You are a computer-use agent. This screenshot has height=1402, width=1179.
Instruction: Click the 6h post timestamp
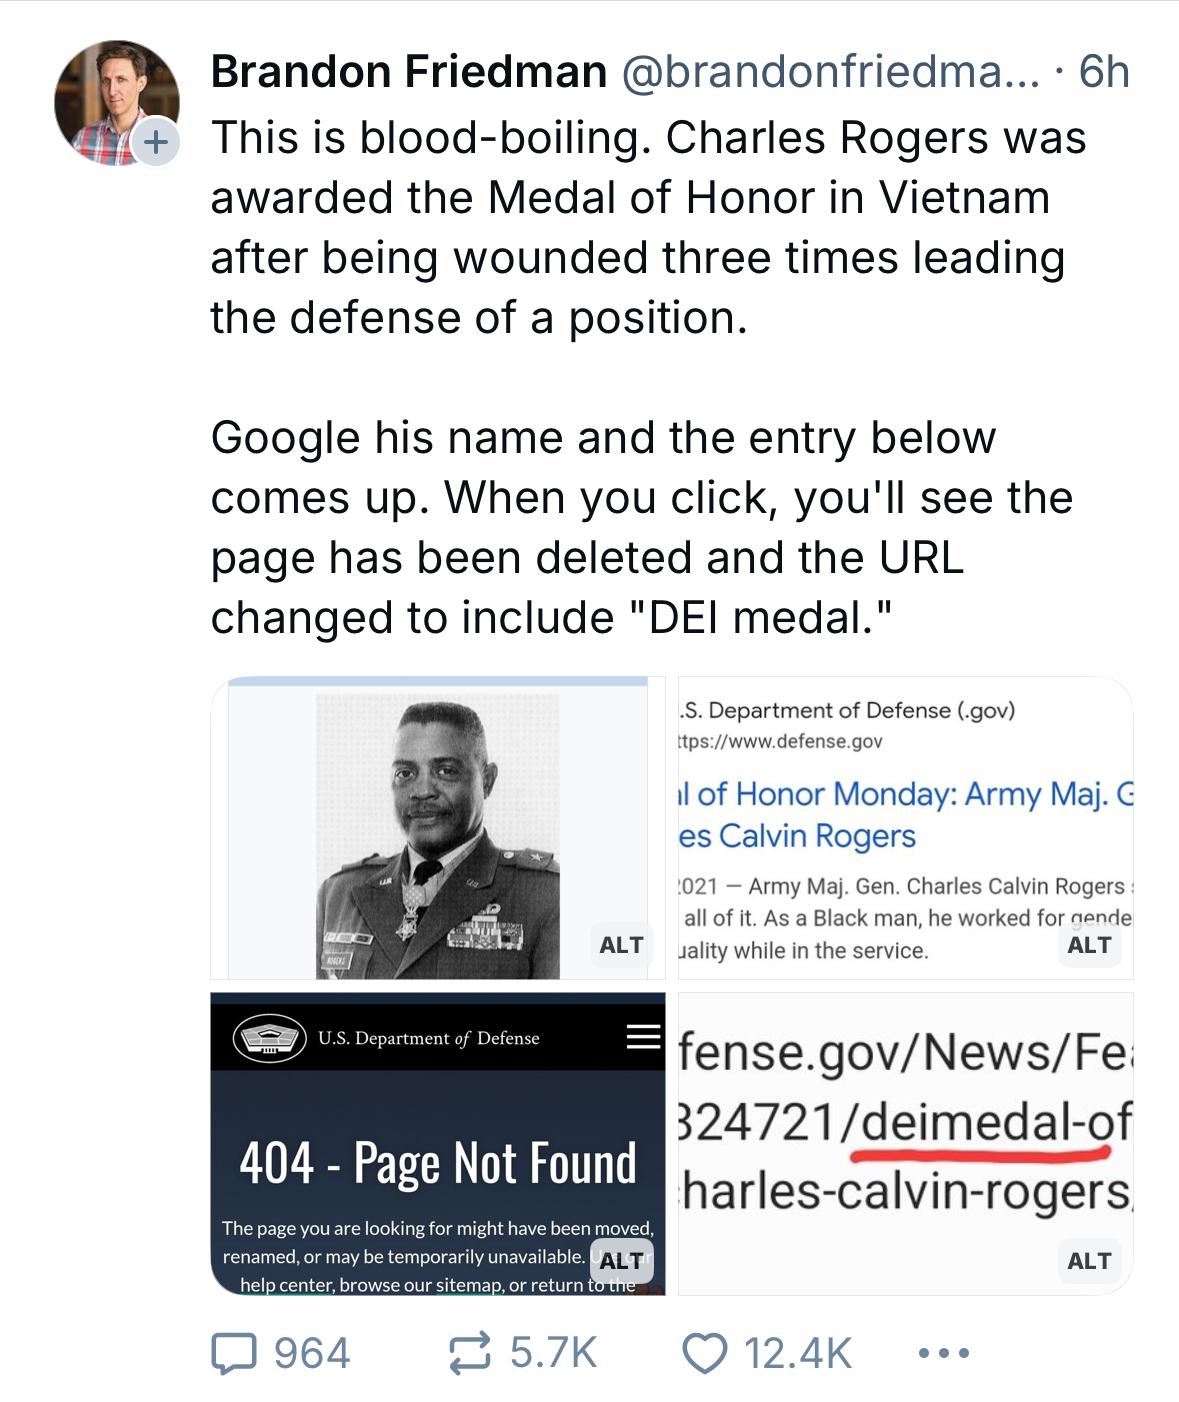click(1104, 72)
